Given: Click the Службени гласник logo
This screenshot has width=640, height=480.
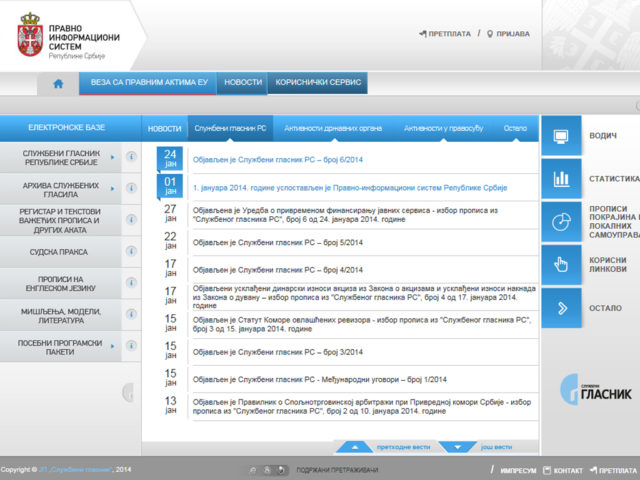Looking at the screenshot, I should point(595,386).
